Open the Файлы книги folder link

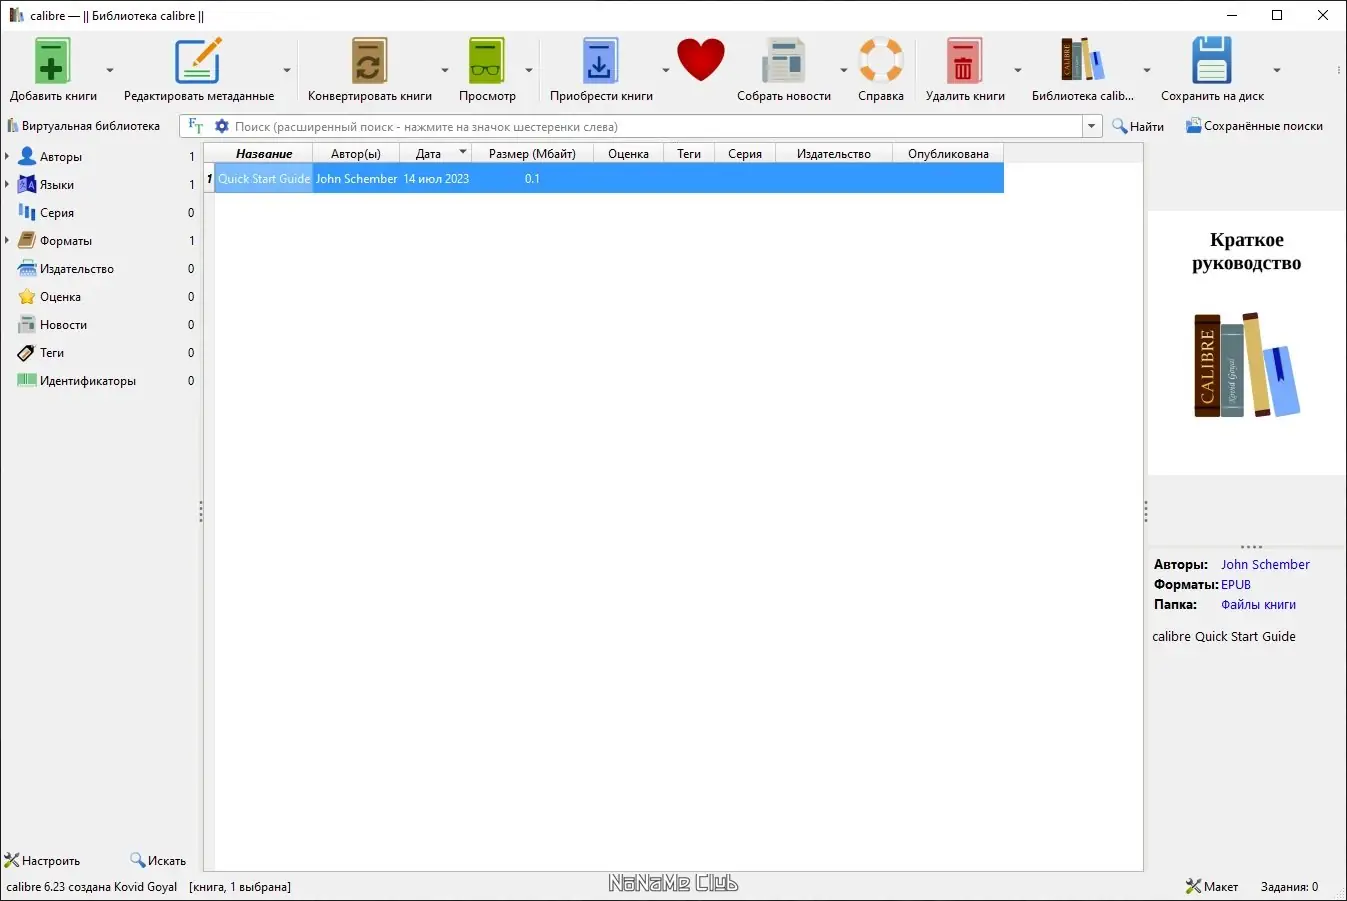(x=1258, y=605)
